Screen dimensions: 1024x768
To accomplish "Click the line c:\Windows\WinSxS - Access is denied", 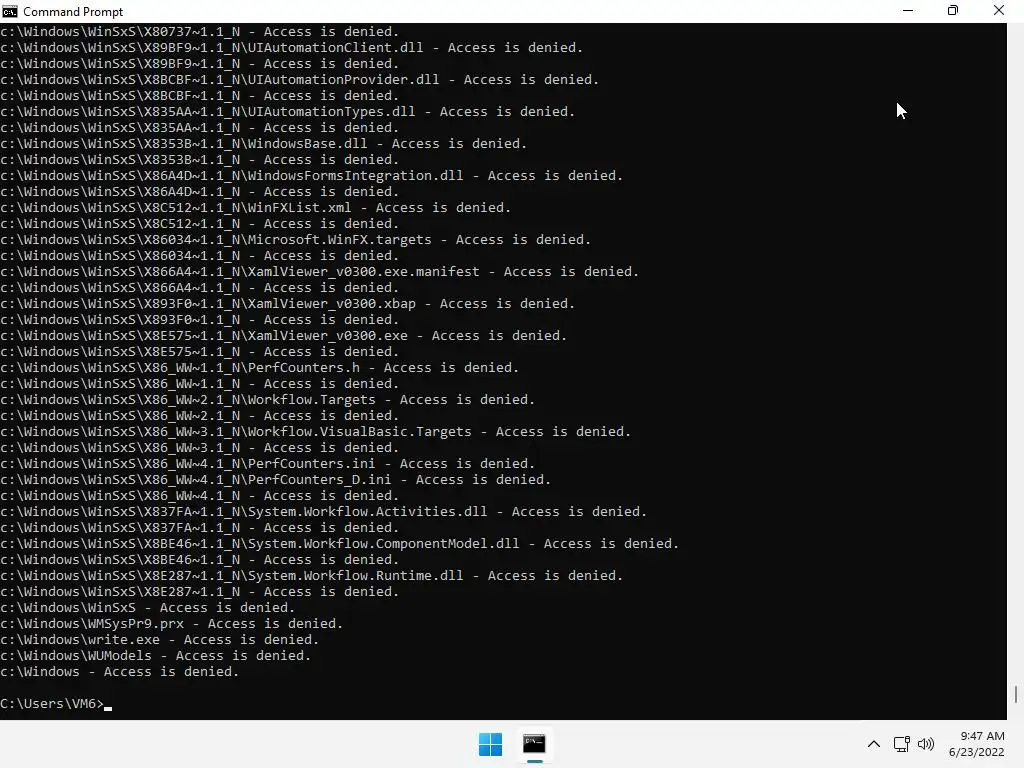I will 148,608.
